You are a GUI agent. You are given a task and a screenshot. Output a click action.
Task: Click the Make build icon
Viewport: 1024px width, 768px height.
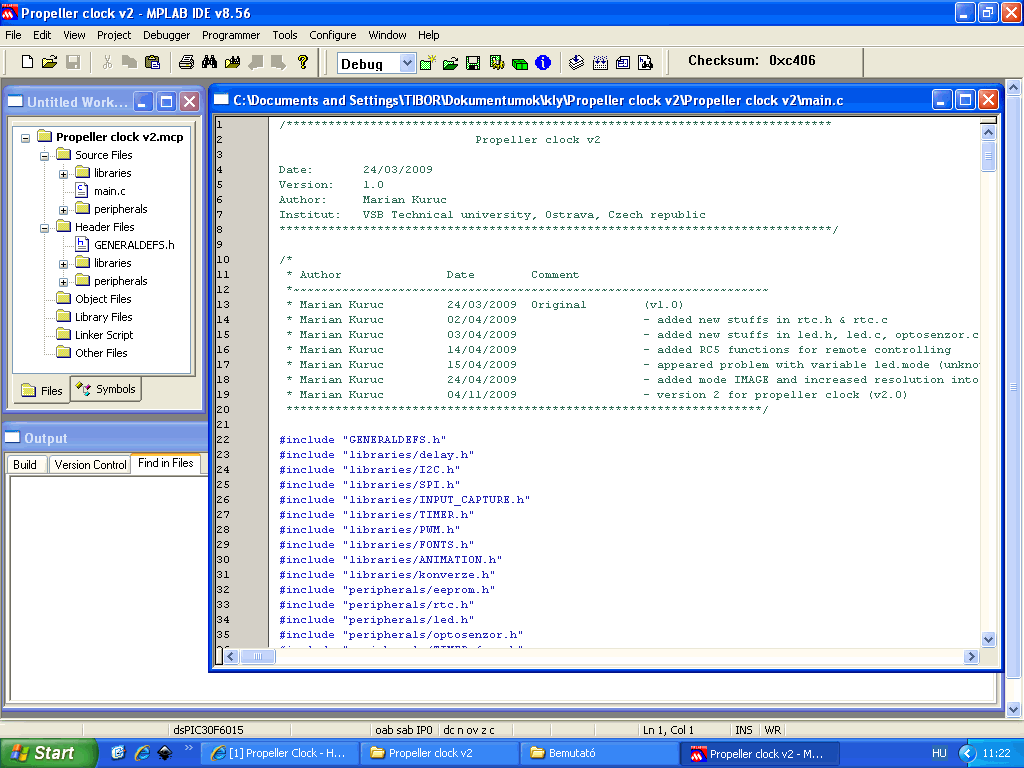(576, 63)
